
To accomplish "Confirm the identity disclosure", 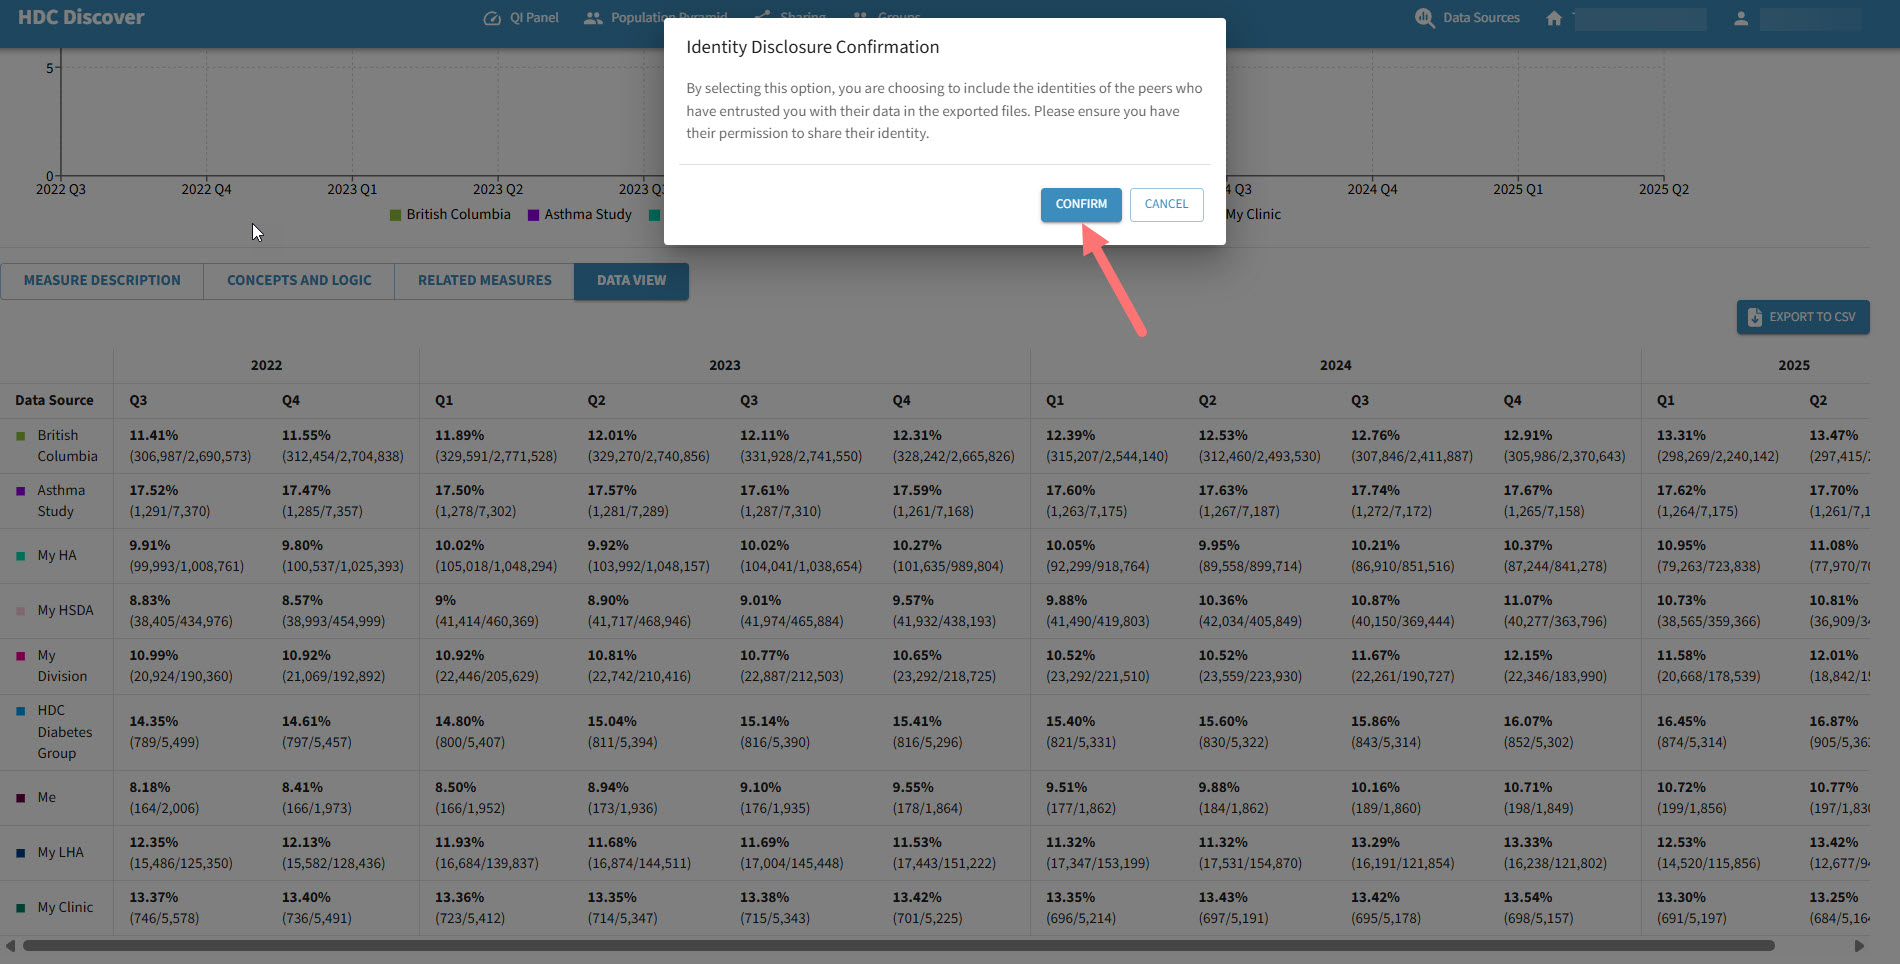I will click(x=1081, y=204).
